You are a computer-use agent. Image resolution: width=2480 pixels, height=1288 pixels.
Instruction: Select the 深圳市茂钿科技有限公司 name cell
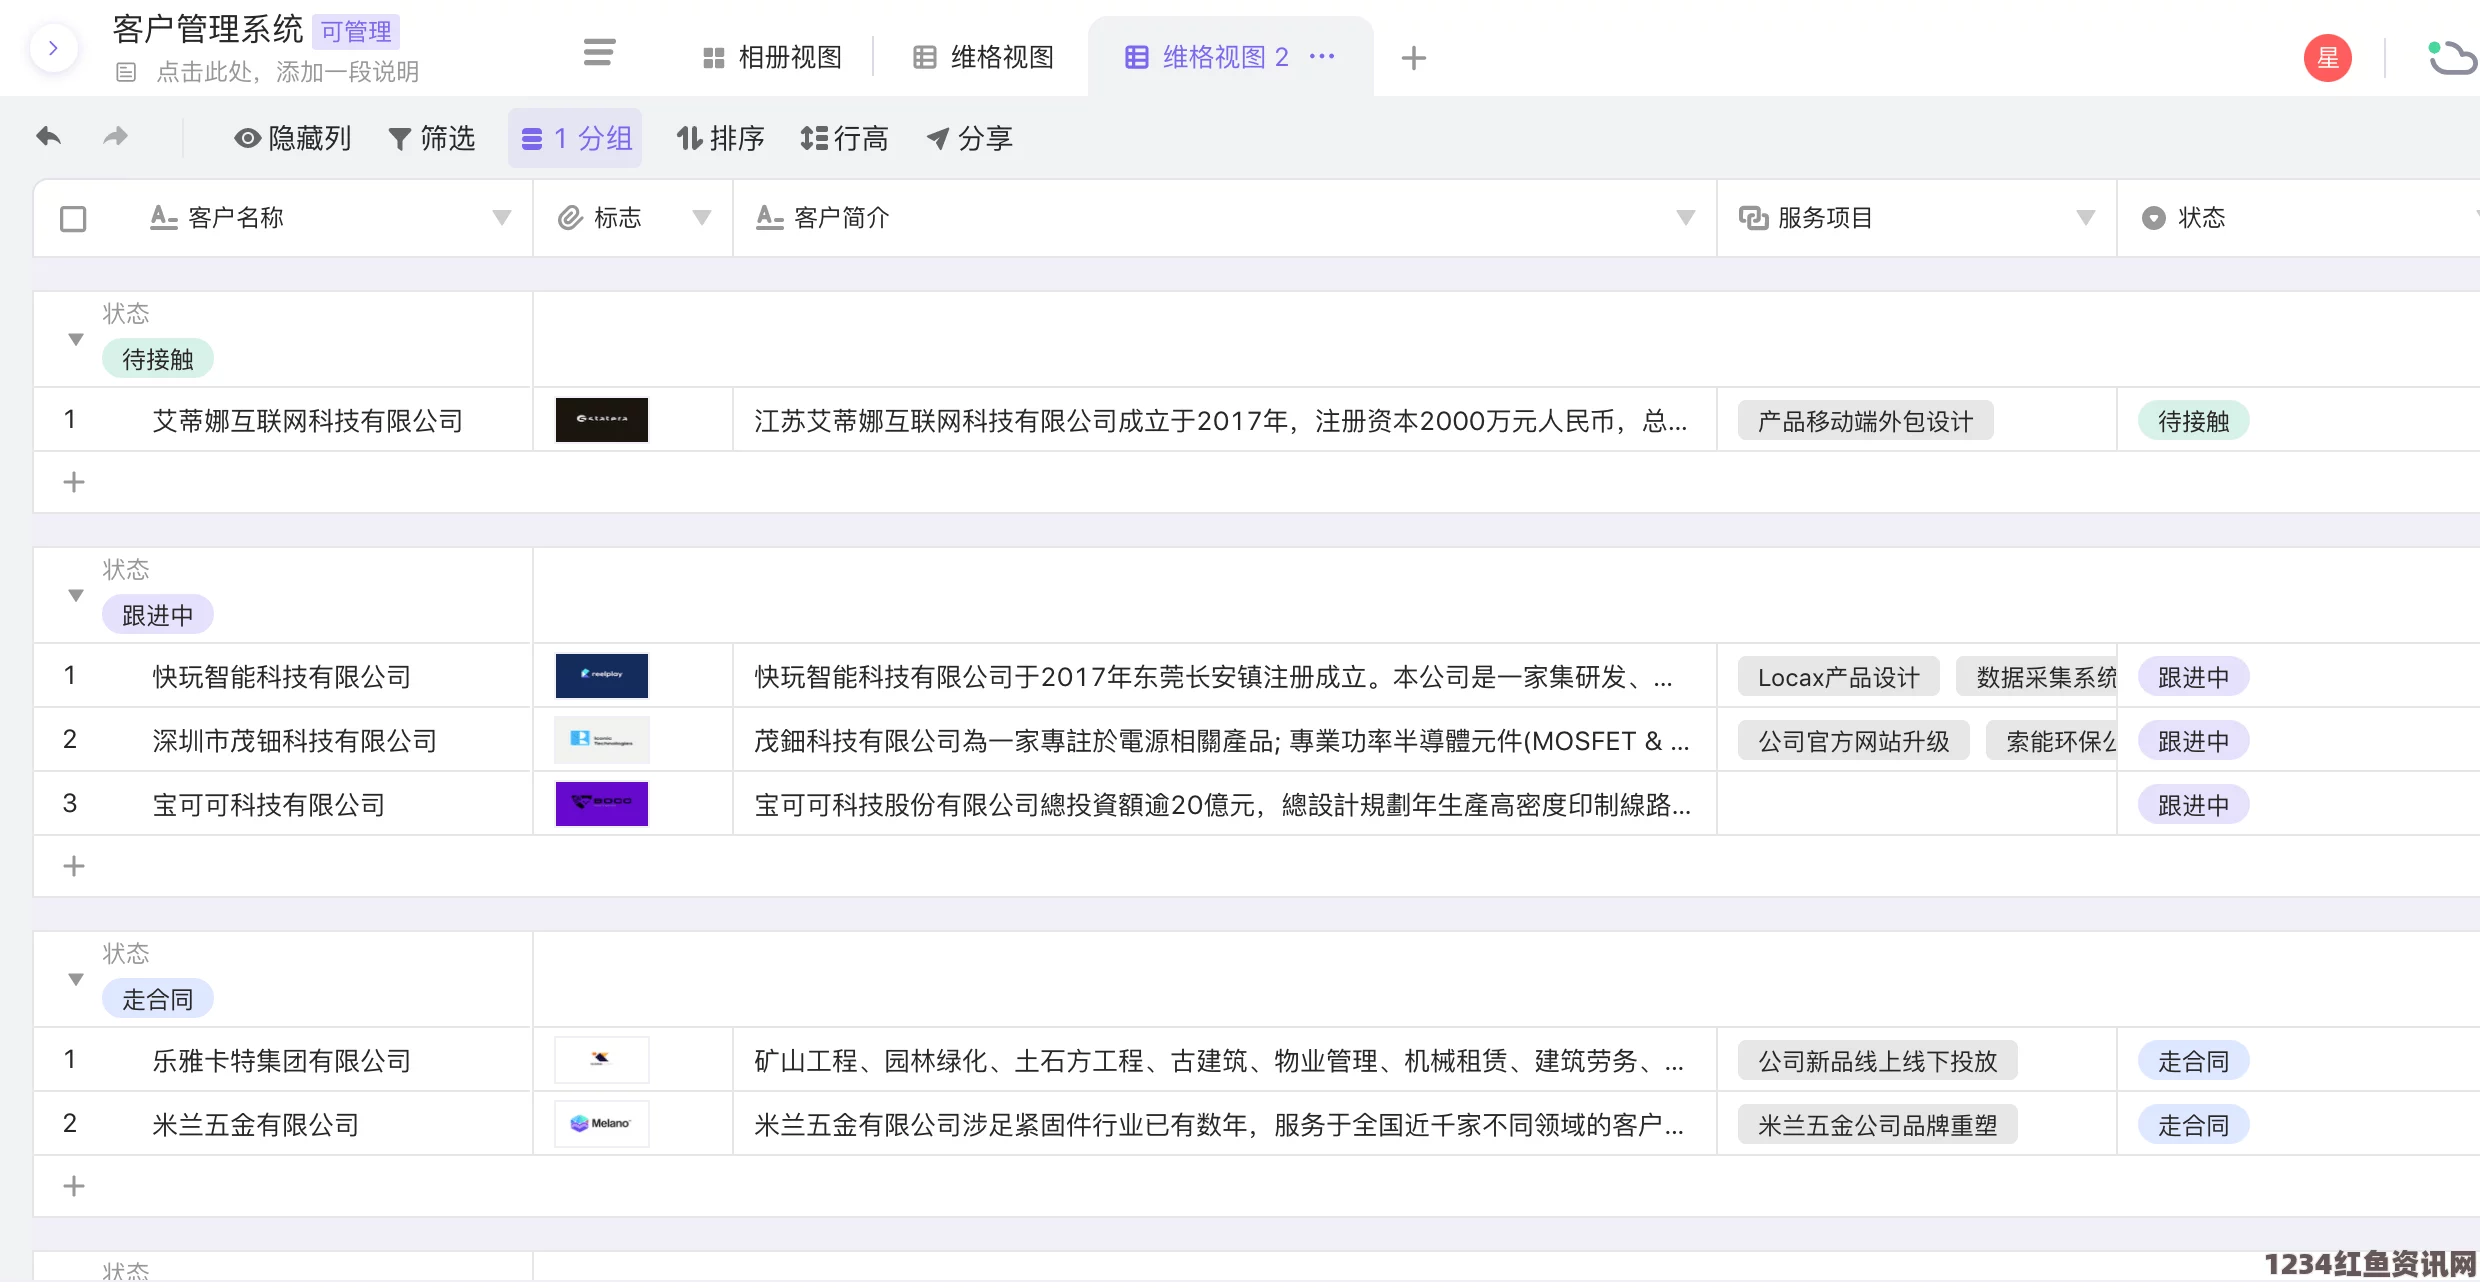pos(295,741)
